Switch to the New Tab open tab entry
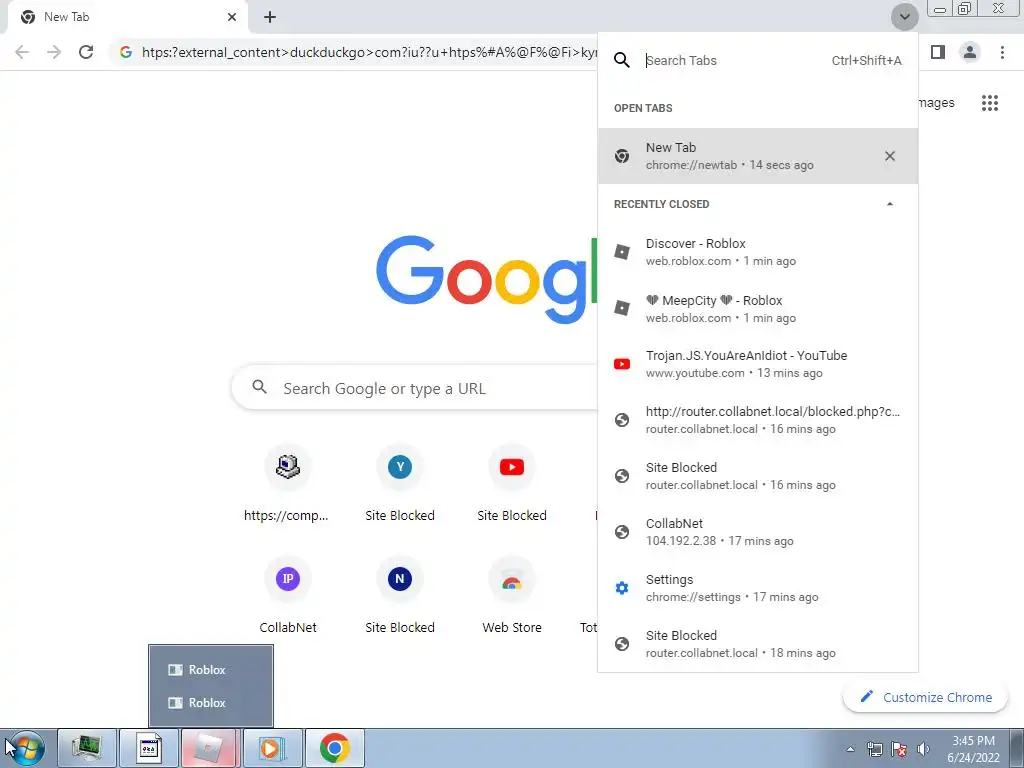1024x768 pixels. pyautogui.click(x=758, y=156)
